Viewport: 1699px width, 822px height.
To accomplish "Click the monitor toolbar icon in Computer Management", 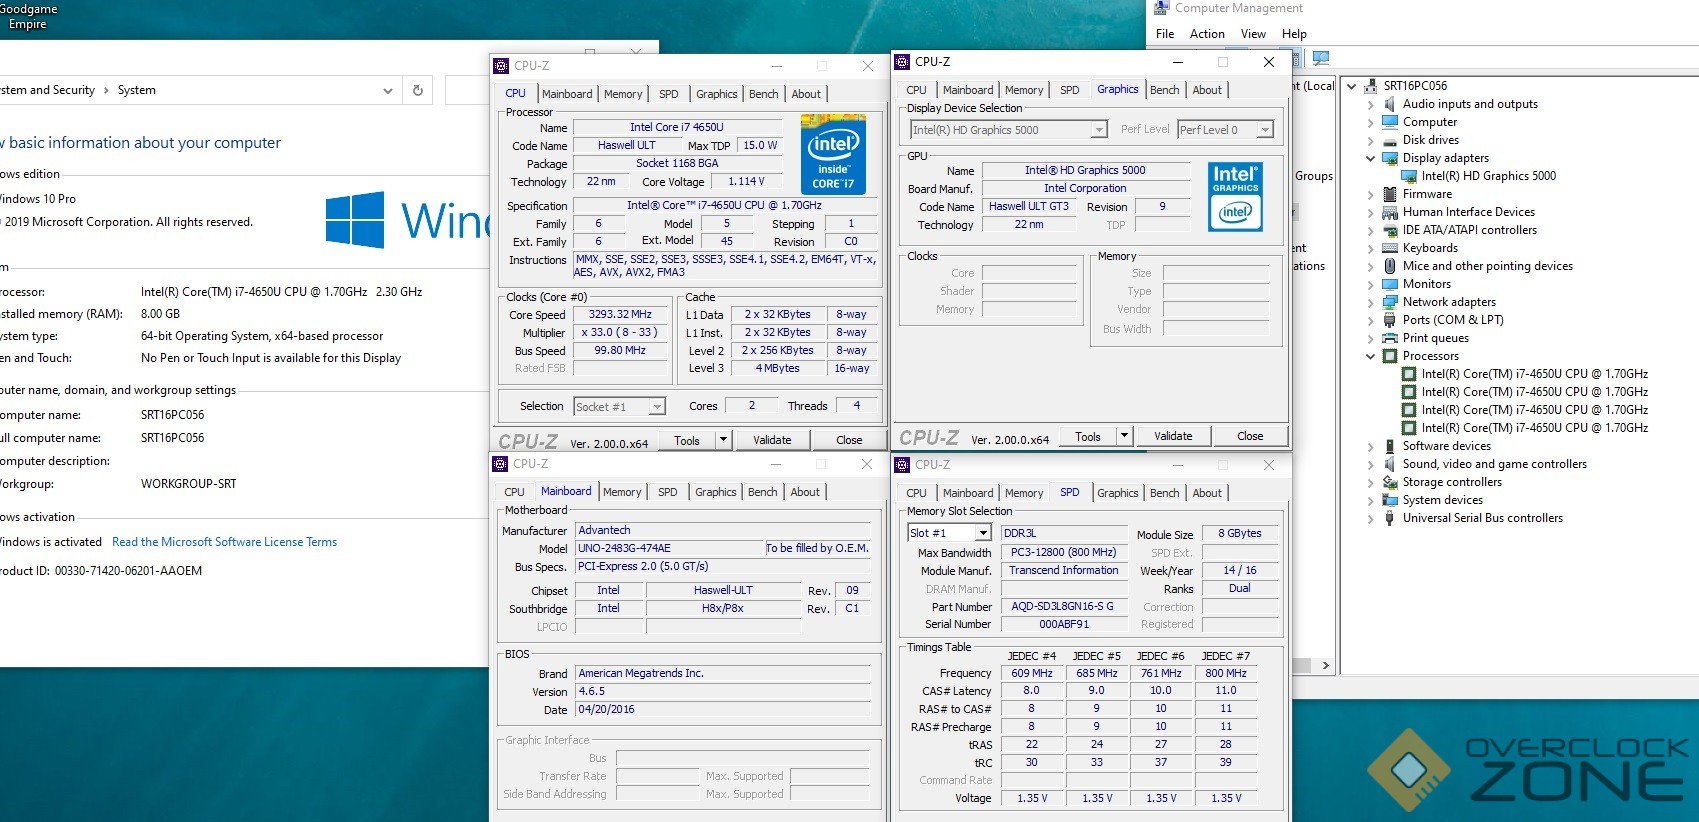I will (x=1321, y=58).
